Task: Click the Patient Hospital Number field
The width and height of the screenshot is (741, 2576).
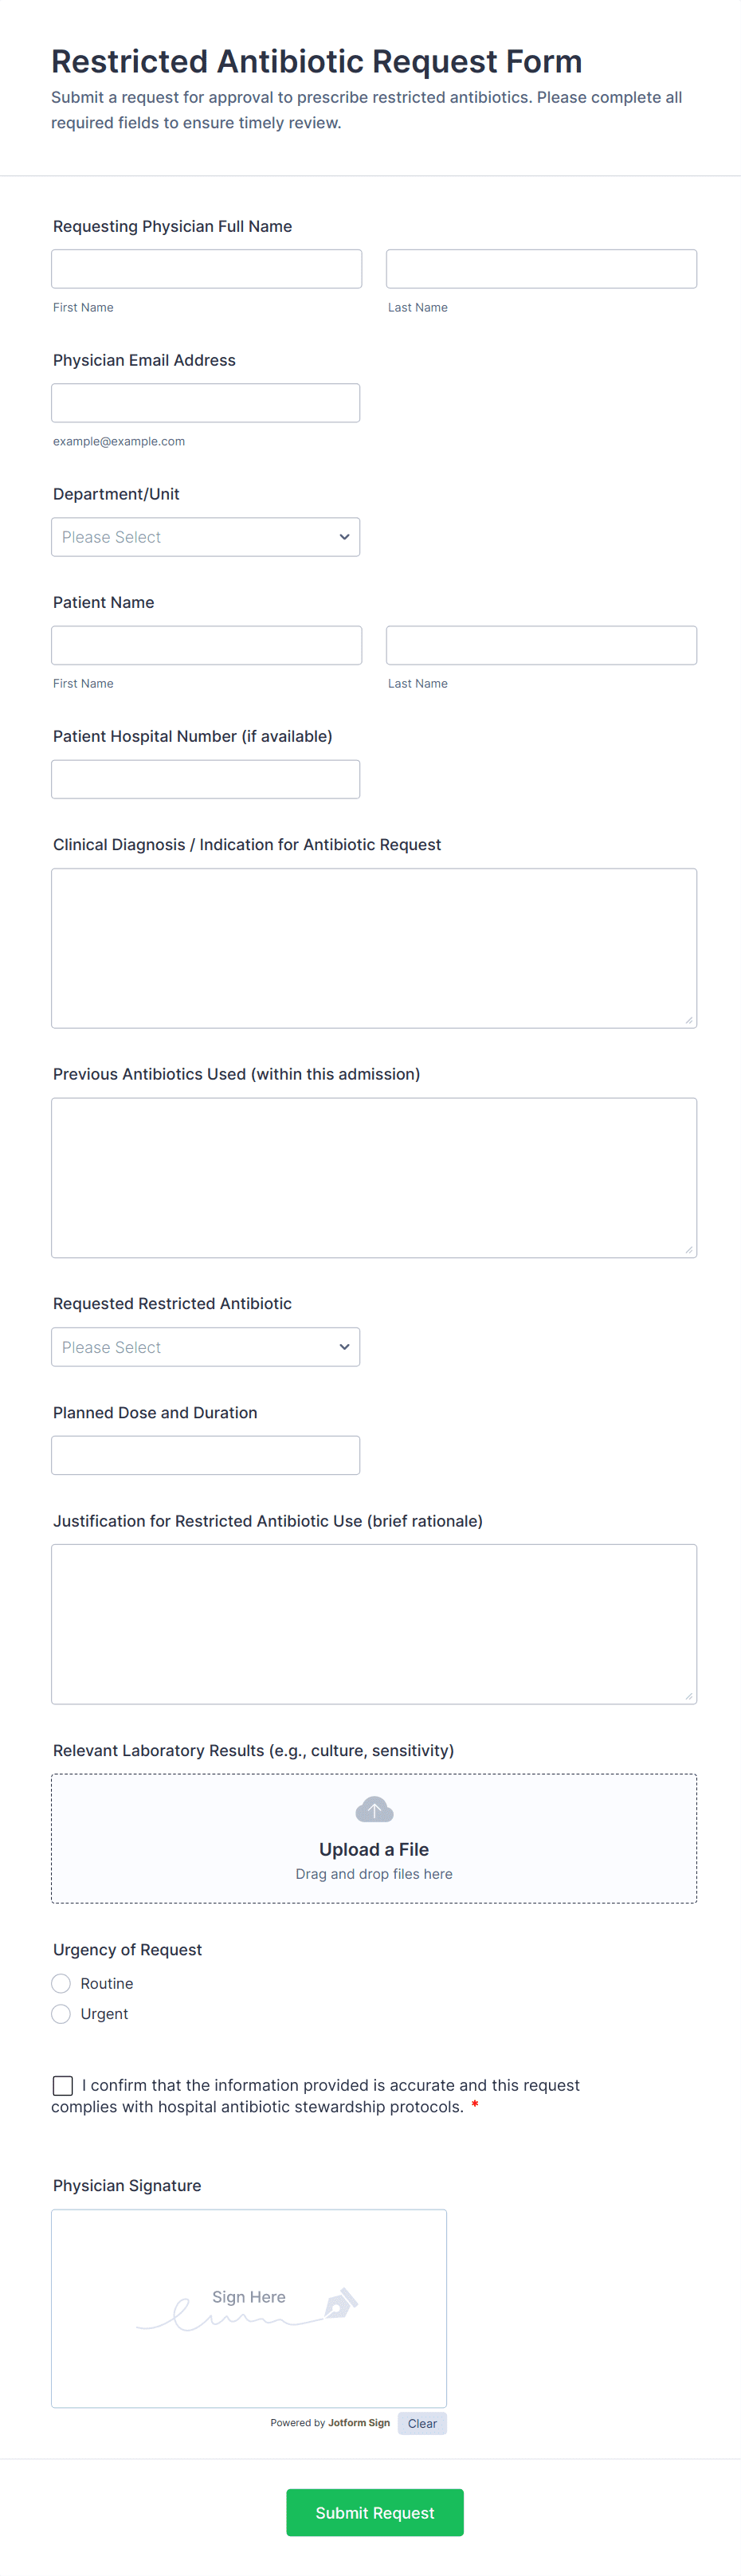Action: [206, 779]
